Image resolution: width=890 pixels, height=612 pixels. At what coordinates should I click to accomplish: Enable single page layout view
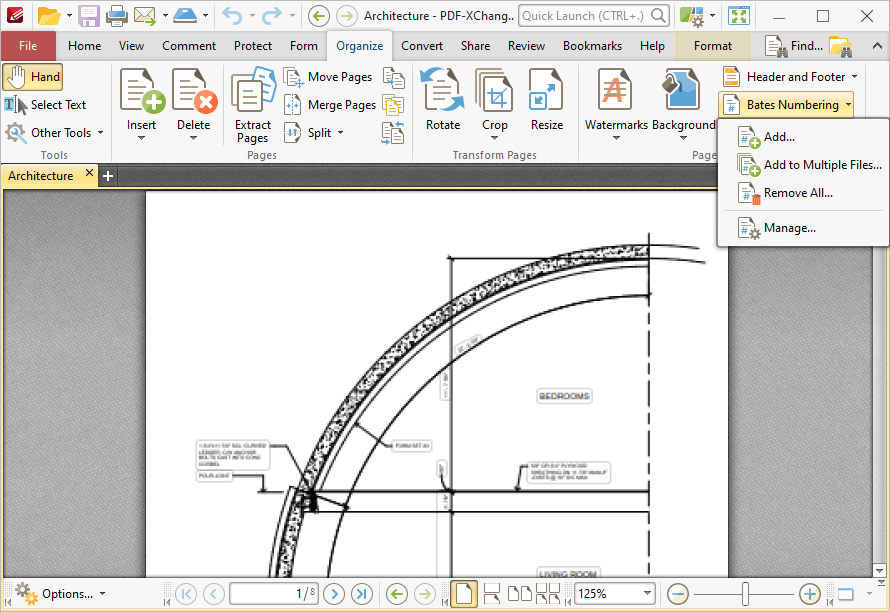coord(463,594)
